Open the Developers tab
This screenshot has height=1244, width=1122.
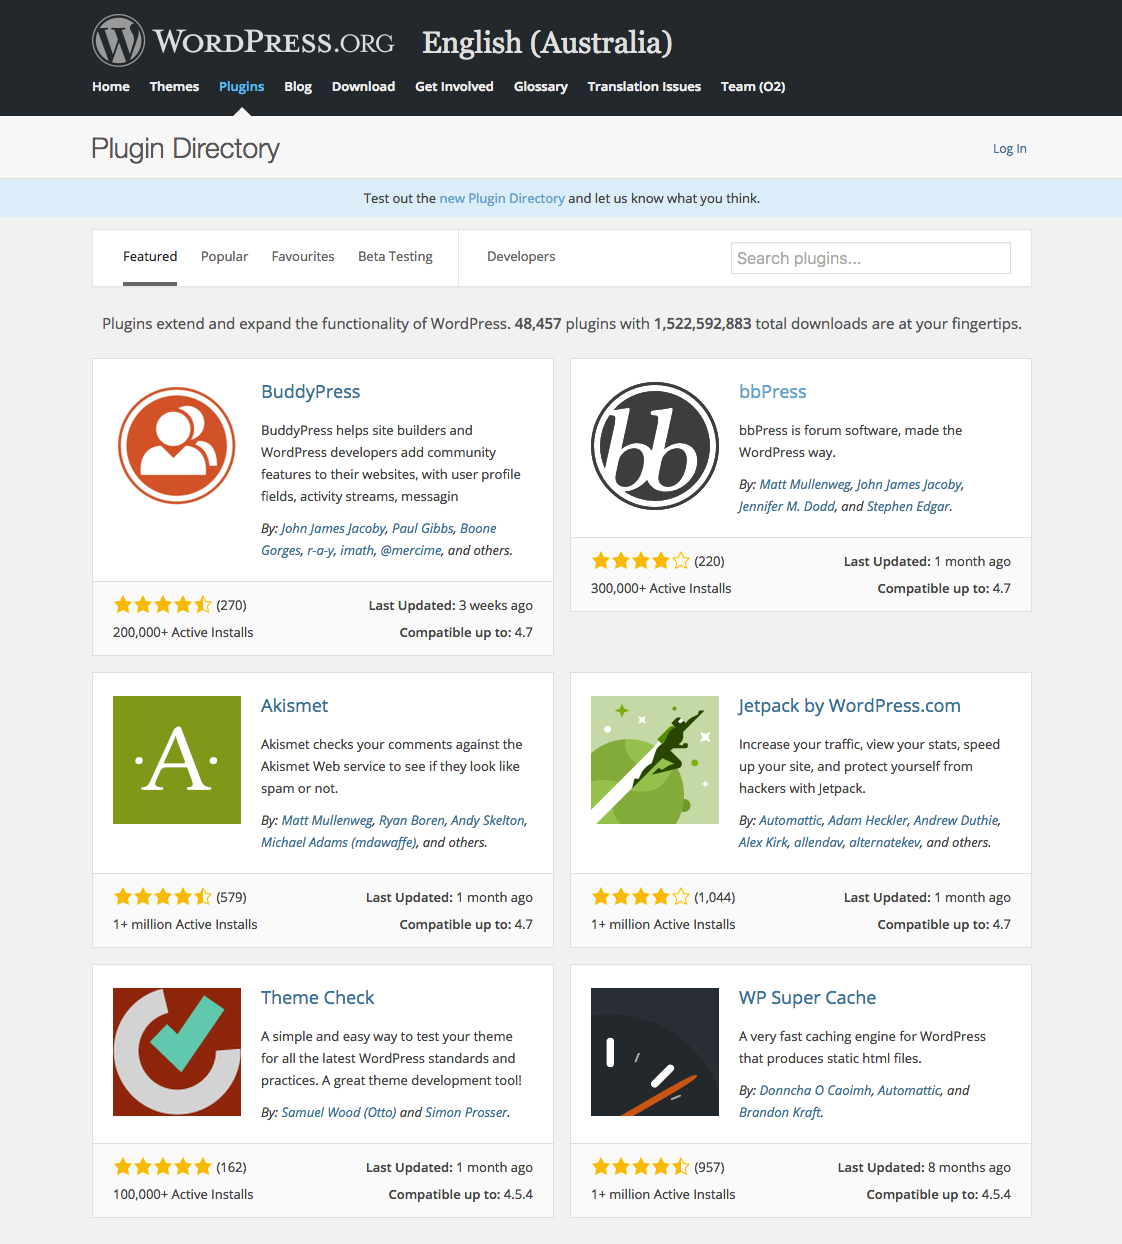click(521, 257)
